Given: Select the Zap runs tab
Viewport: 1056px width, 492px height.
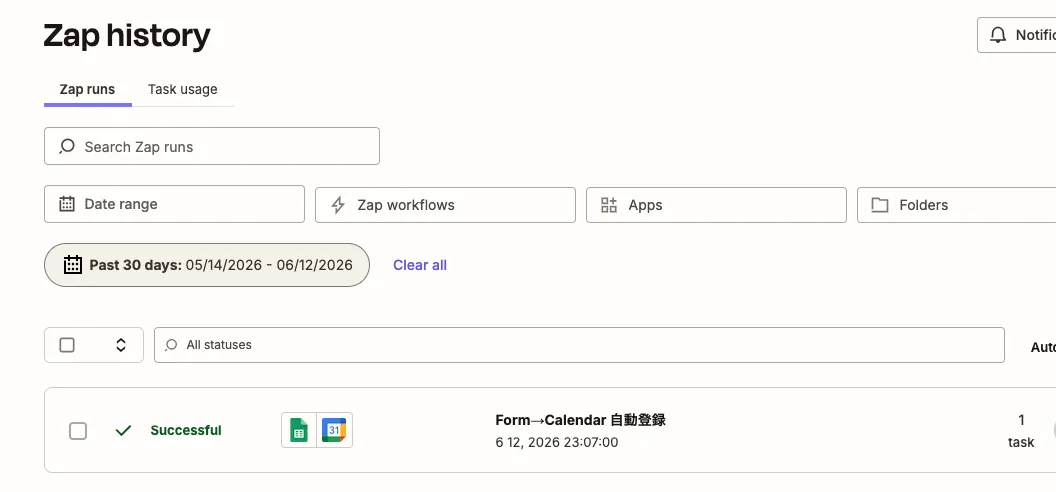Looking at the screenshot, I should pos(88,89).
